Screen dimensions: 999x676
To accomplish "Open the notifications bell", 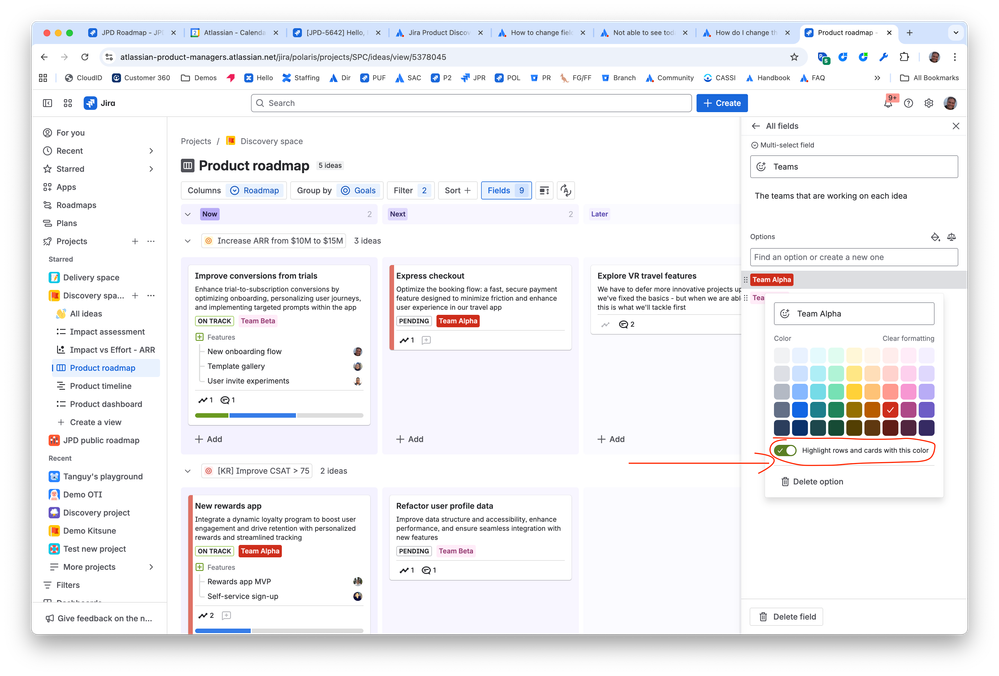I will point(888,103).
